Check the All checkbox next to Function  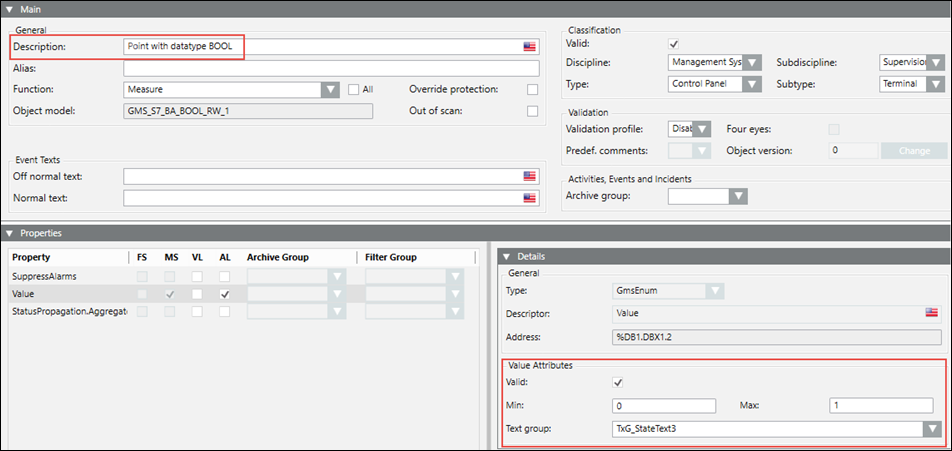pyautogui.click(x=353, y=89)
